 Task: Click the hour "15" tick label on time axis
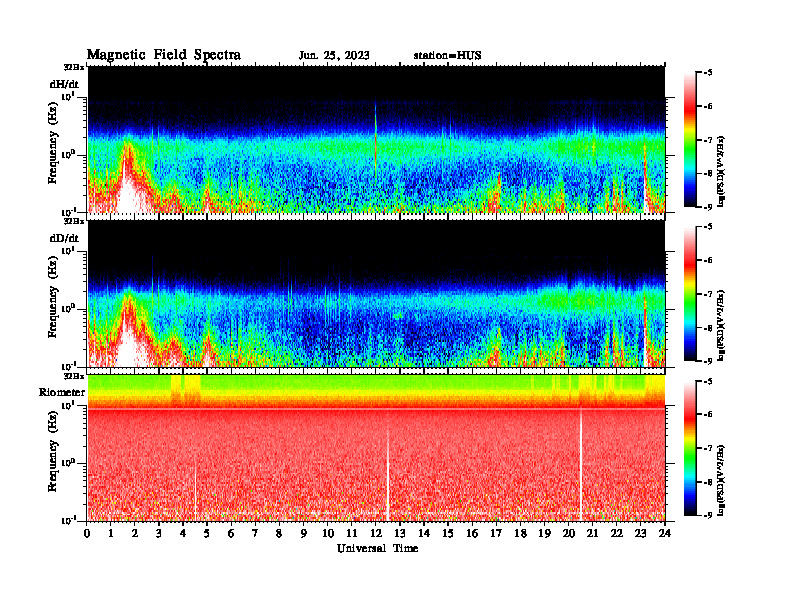(448, 534)
